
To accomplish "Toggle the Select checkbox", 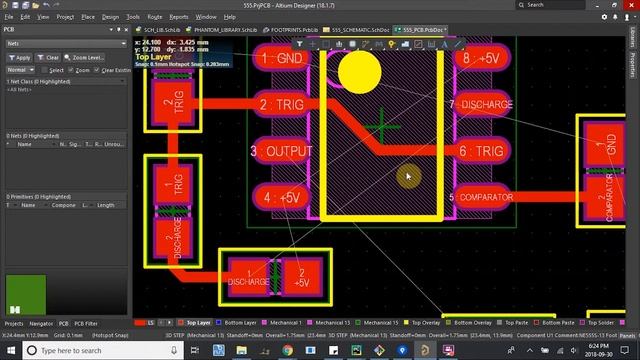I will (44, 70).
